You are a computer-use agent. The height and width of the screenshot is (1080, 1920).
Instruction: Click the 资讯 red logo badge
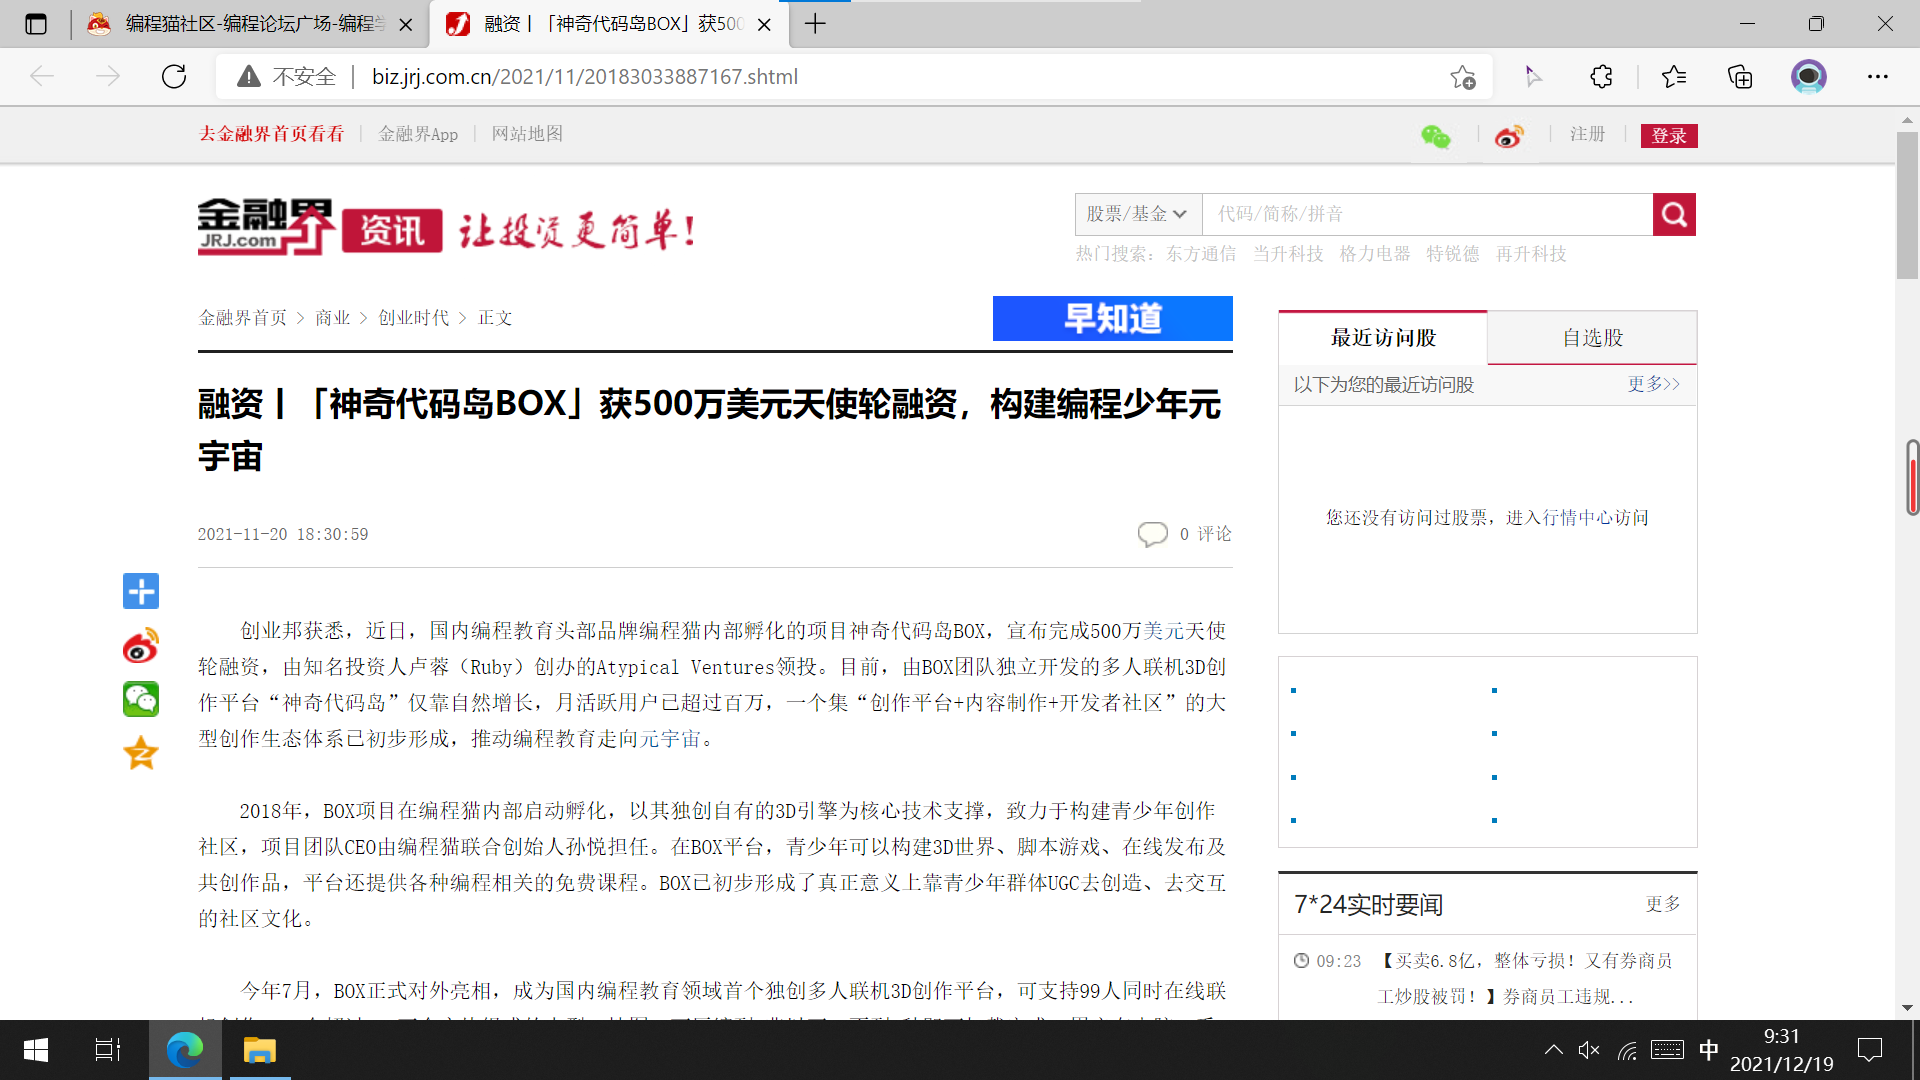pyautogui.click(x=392, y=231)
